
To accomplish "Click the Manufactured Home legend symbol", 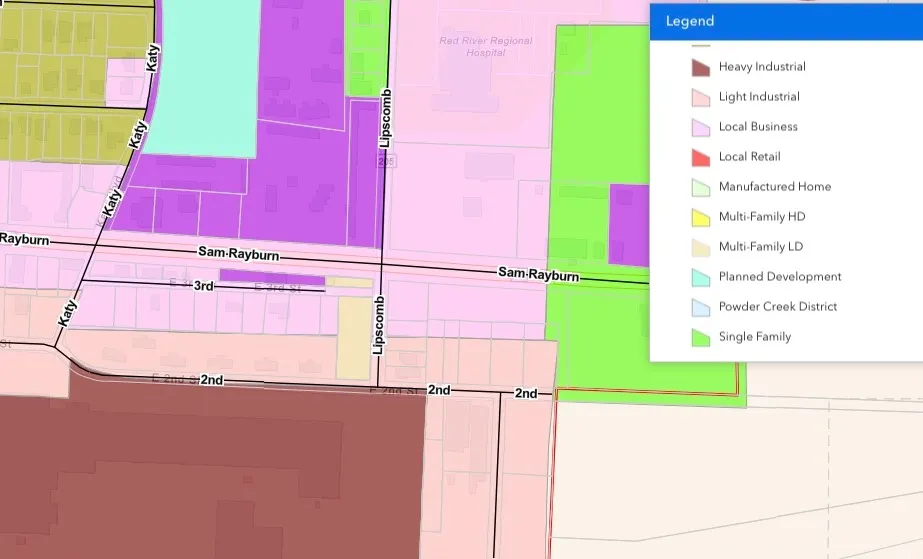I will click(x=700, y=187).
